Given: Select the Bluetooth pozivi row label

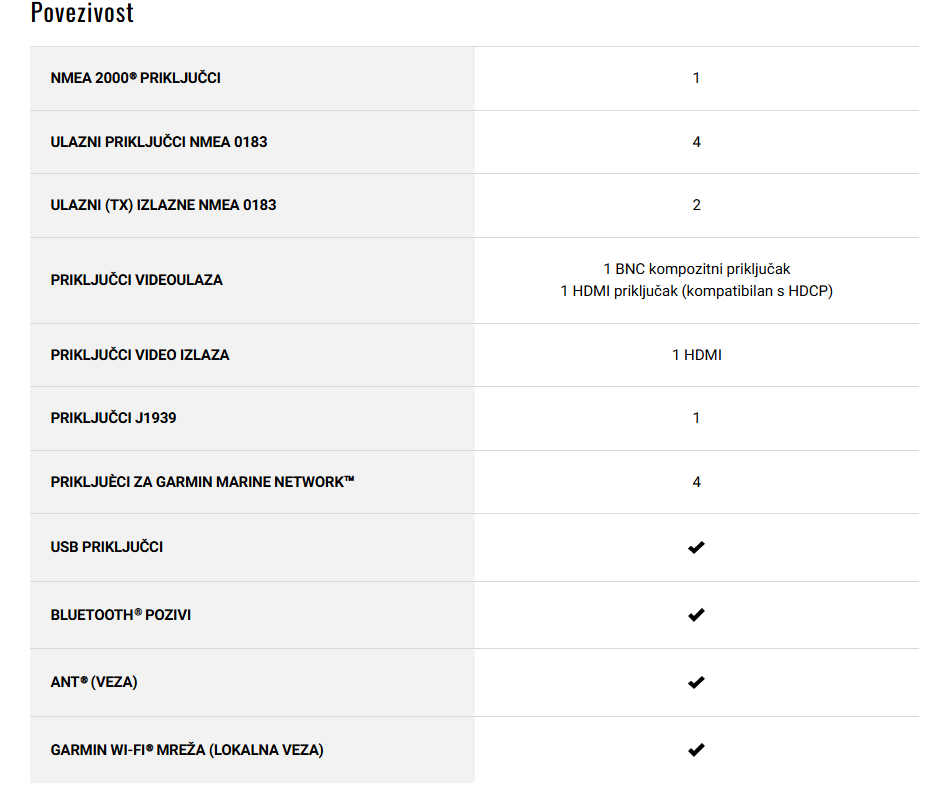Looking at the screenshot, I should click(120, 615).
